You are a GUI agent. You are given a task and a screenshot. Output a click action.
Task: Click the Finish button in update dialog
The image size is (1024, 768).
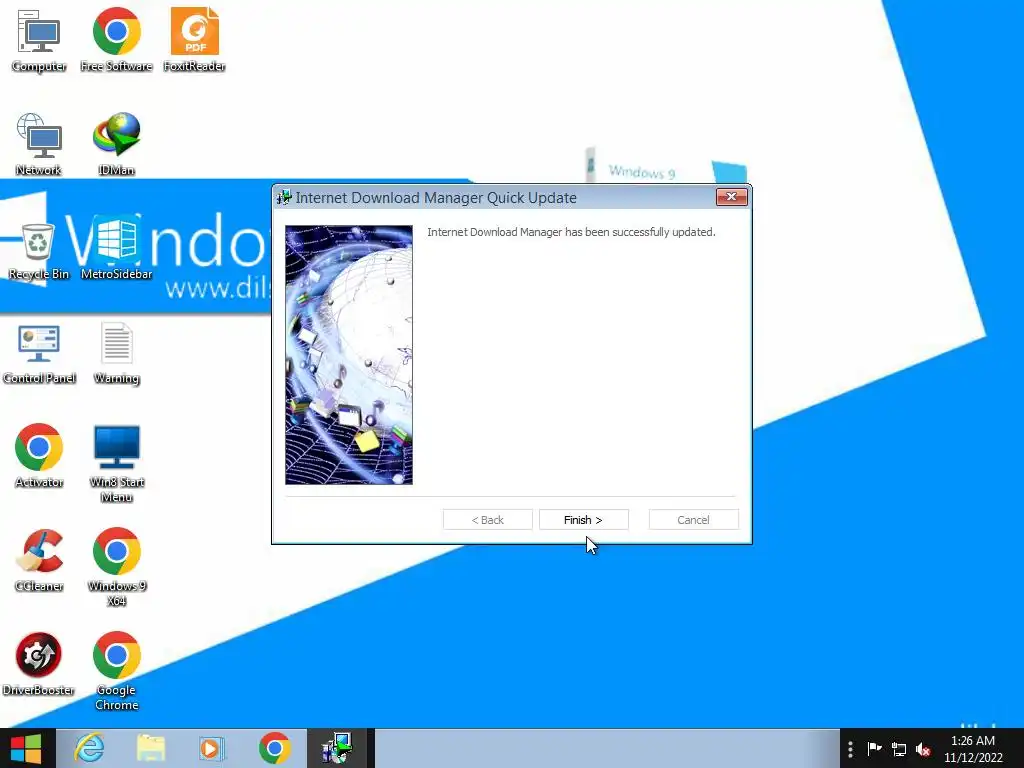coord(583,520)
